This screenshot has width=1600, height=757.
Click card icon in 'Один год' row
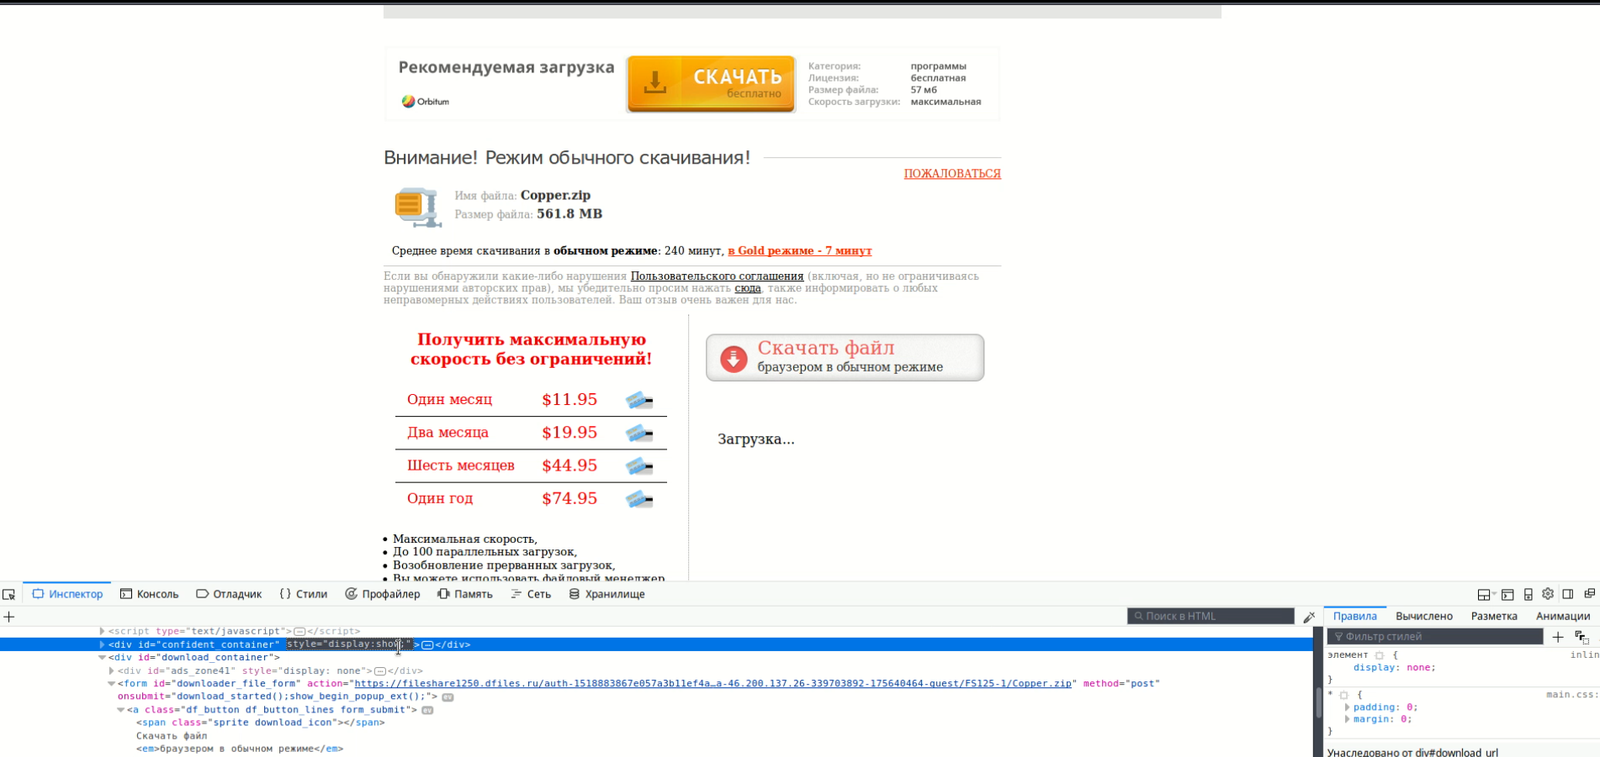tap(639, 499)
